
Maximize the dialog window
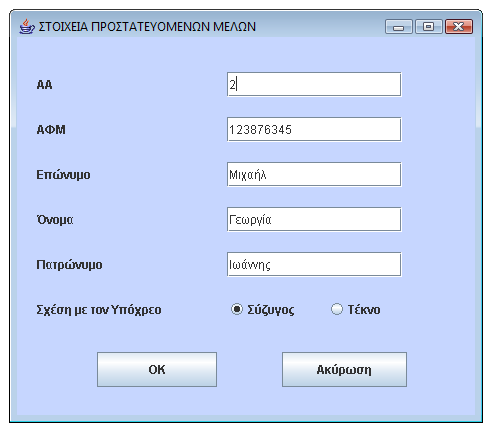429,27
